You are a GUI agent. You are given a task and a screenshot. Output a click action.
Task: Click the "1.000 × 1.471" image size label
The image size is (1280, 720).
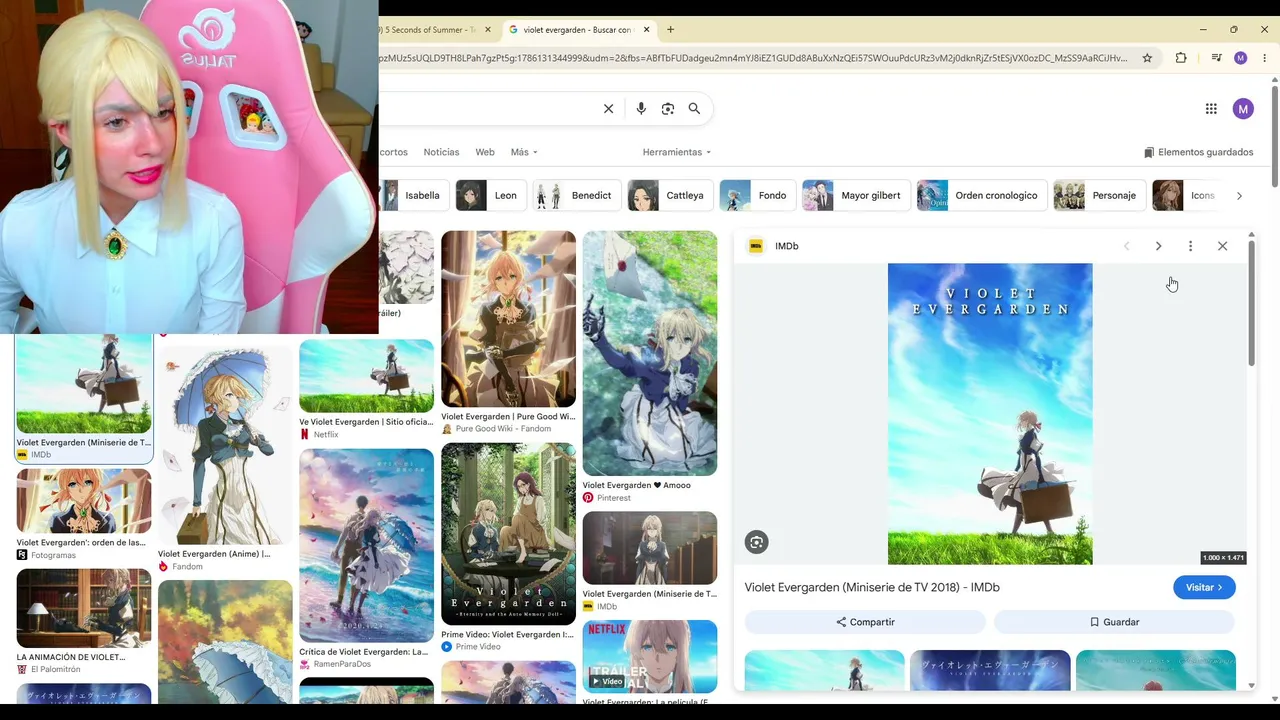[x=1223, y=558]
